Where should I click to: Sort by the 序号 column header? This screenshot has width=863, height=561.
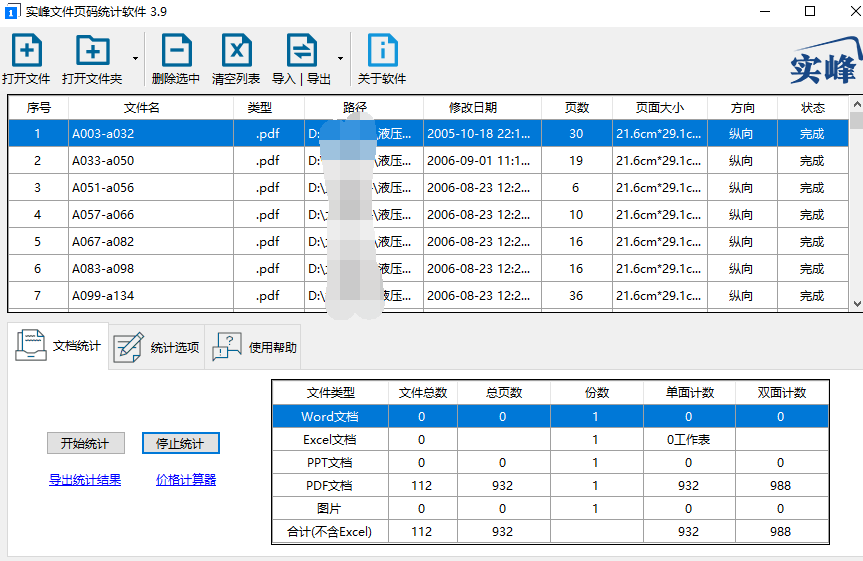coord(39,107)
